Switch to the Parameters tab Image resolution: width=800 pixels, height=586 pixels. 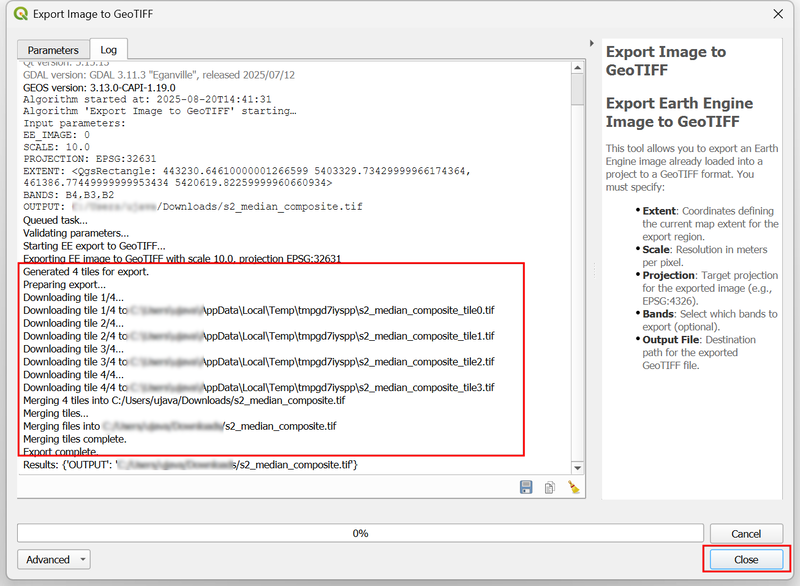(53, 50)
